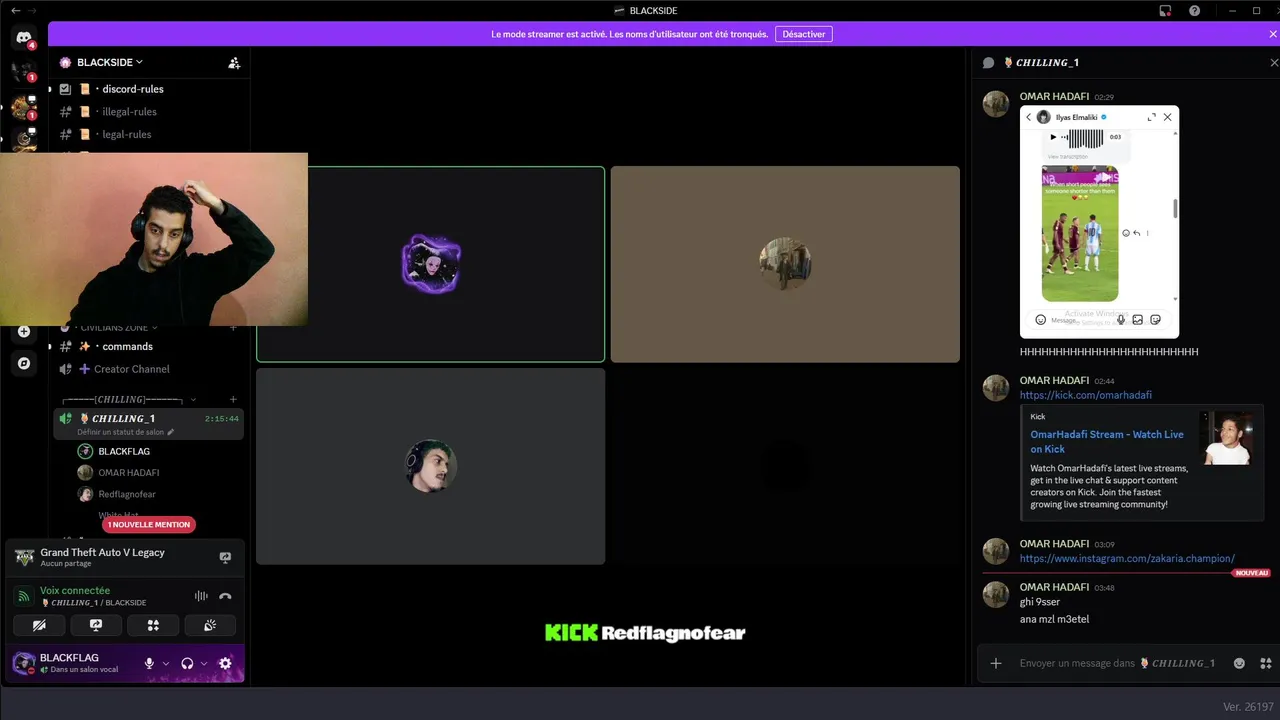Deafen headphones toggle
Viewport: 1280px width, 720px height.
coord(187,663)
